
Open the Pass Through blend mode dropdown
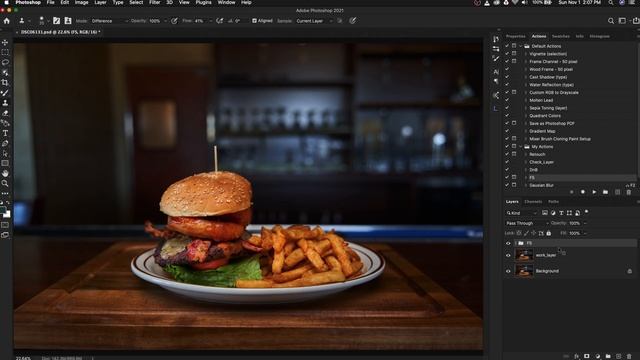(x=527, y=223)
